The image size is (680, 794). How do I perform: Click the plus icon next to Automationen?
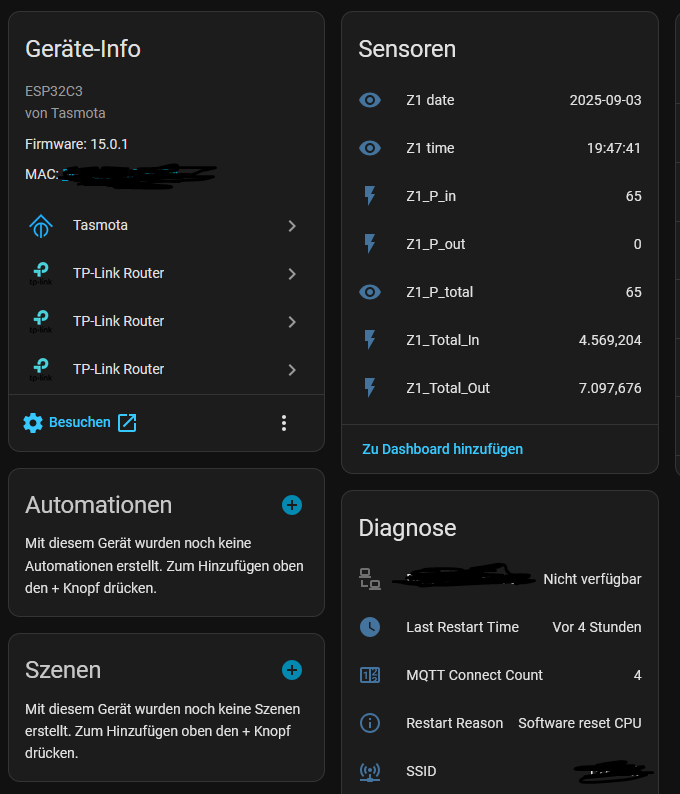pos(292,505)
